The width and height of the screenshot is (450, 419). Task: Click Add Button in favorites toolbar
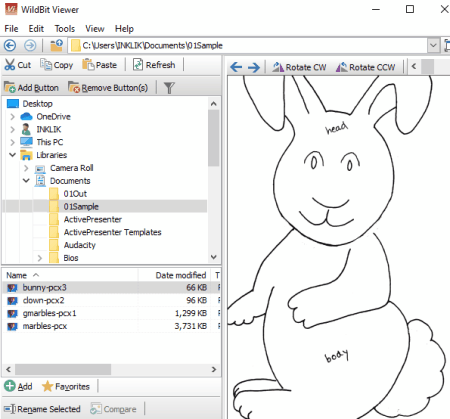tap(31, 88)
